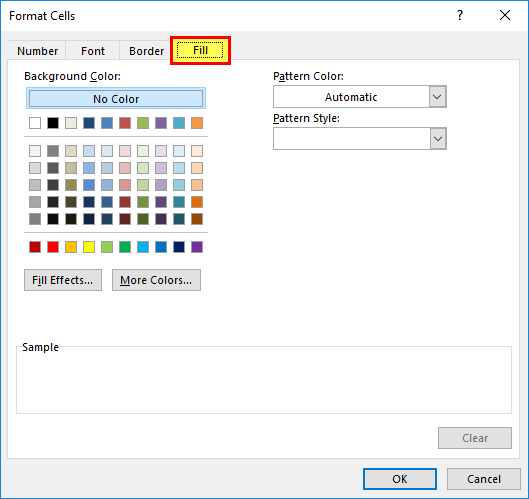529x499 pixels.
Task: Select the purple standard color swatch
Action: [197, 247]
